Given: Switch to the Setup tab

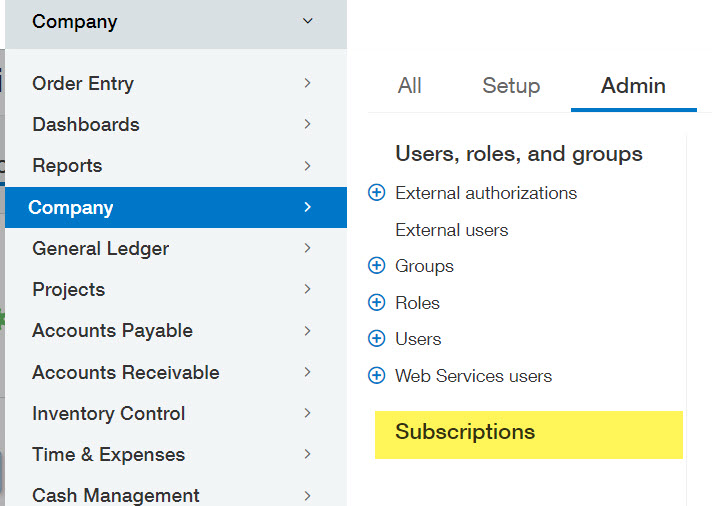Looking at the screenshot, I should (511, 86).
